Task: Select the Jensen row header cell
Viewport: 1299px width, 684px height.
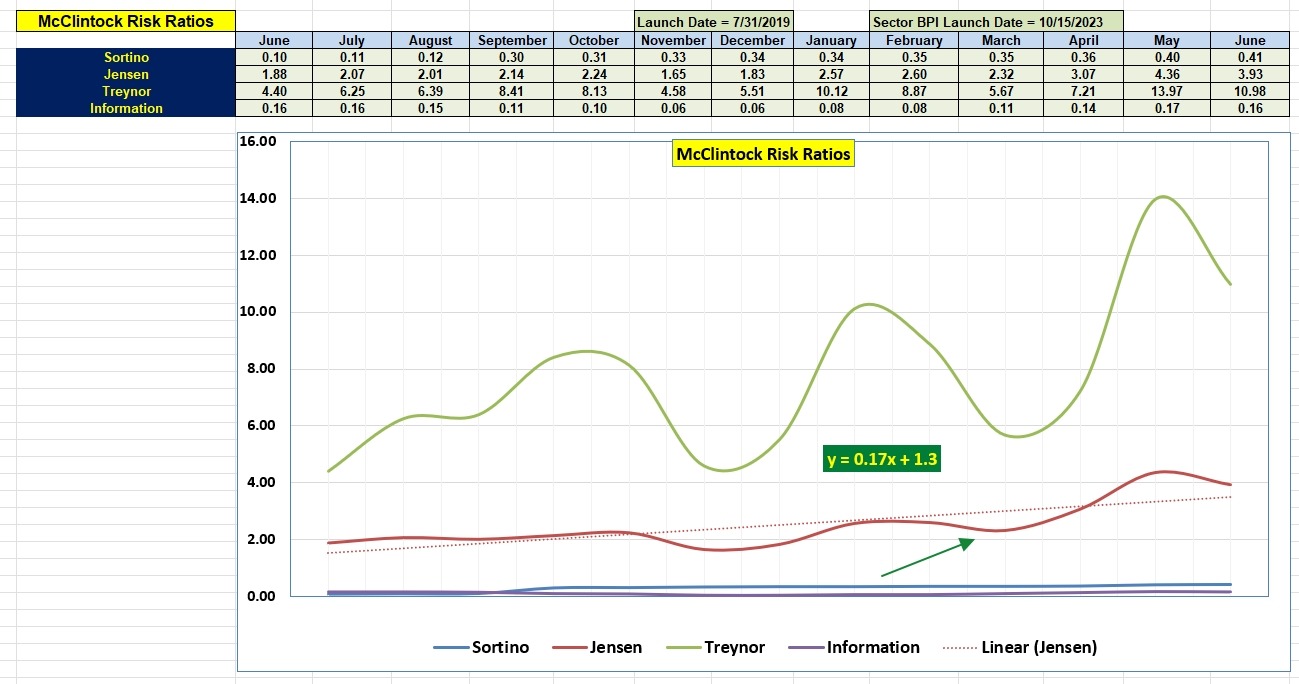Action: click(126, 74)
